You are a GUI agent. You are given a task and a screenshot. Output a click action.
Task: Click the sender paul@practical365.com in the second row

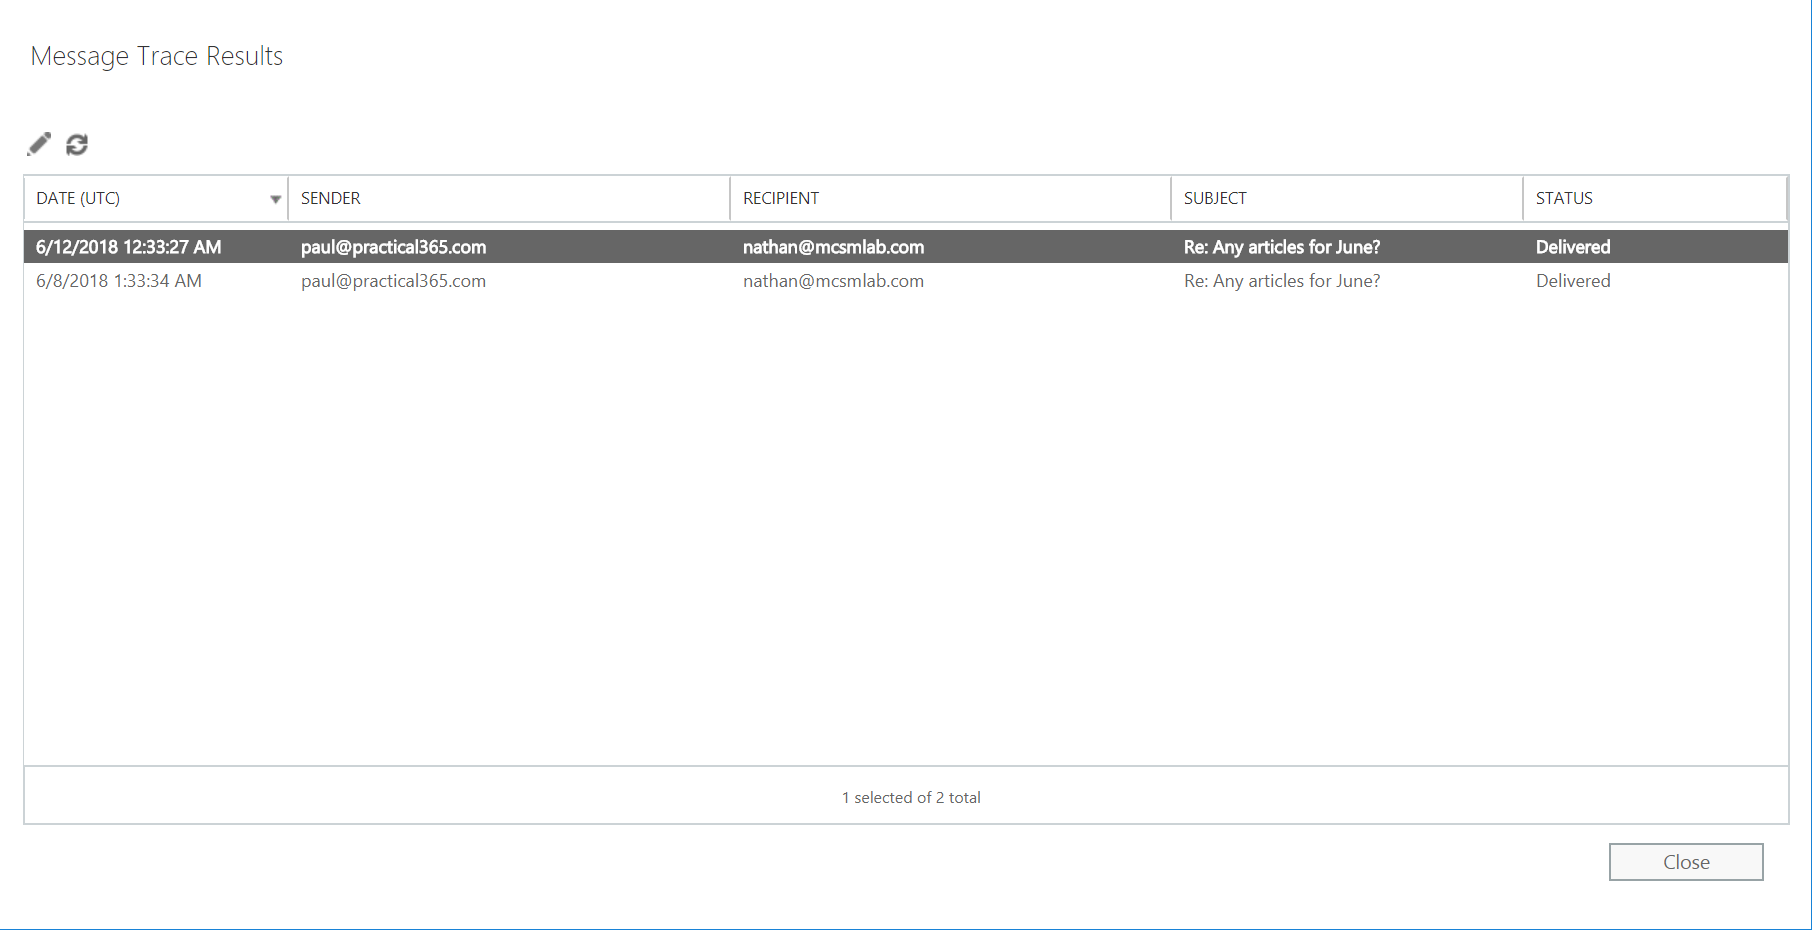(x=393, y=281)
